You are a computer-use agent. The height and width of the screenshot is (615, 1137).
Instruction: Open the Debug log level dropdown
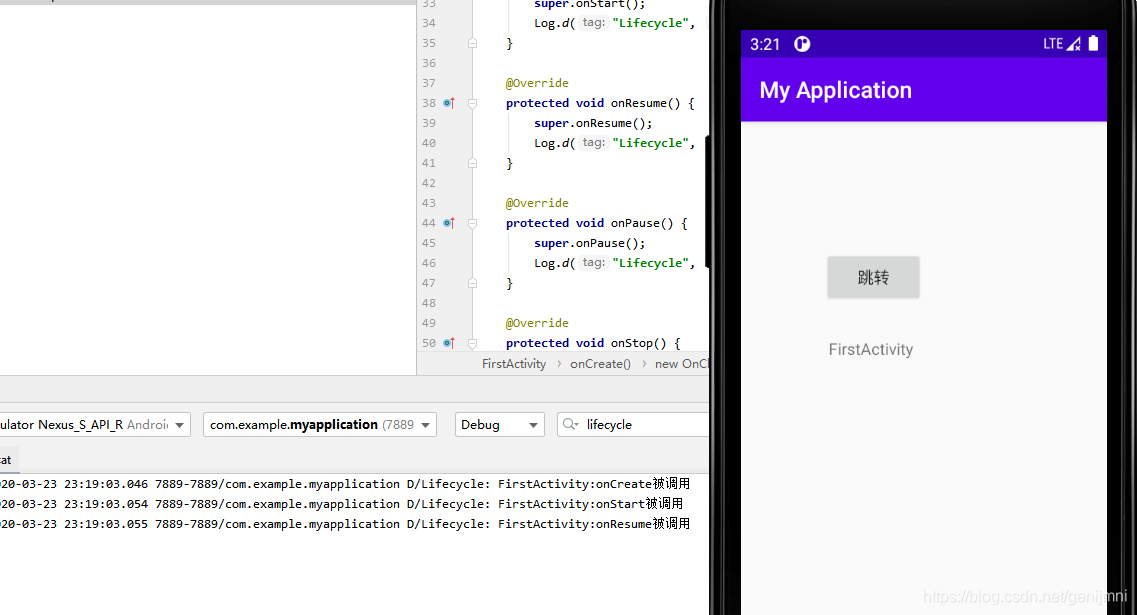[x=500, y=424]
